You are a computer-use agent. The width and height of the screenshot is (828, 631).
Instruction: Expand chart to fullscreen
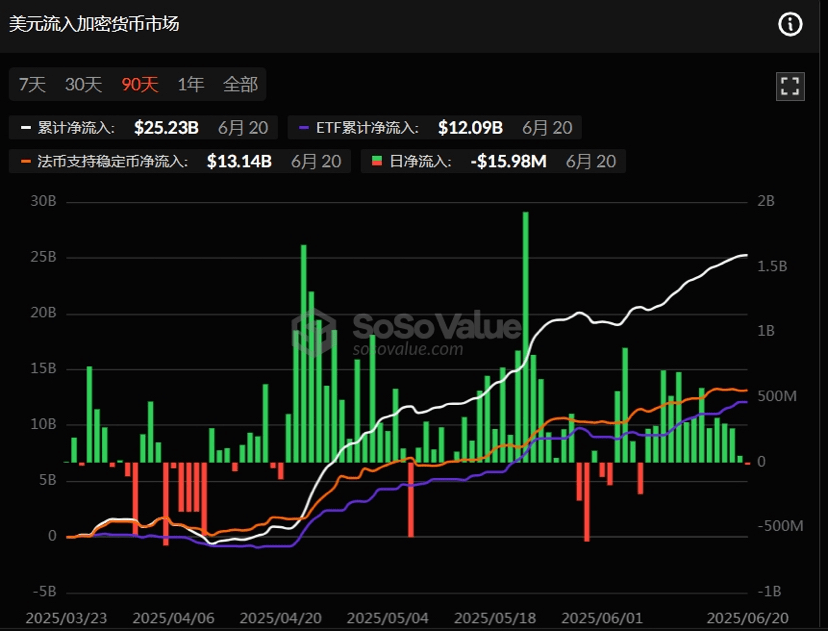[x=790, y=86]
